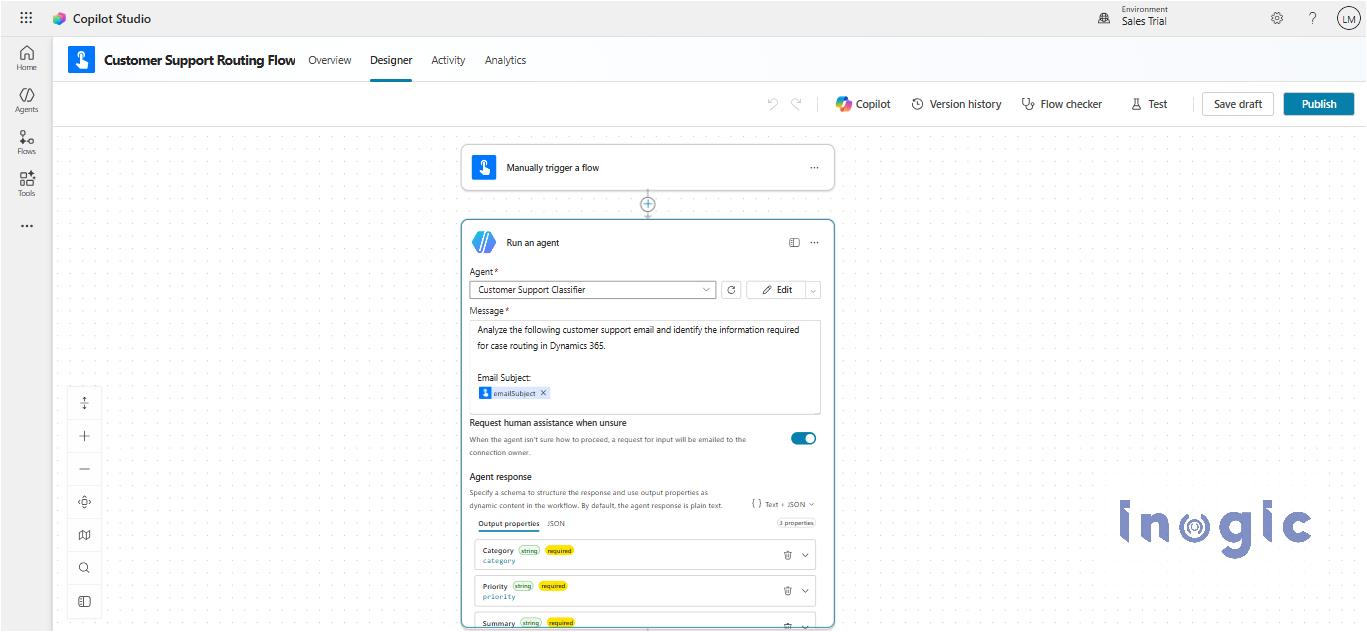Click in the Message text box
The height and width of the screenshot is (632, 1367).
(645, 367)
